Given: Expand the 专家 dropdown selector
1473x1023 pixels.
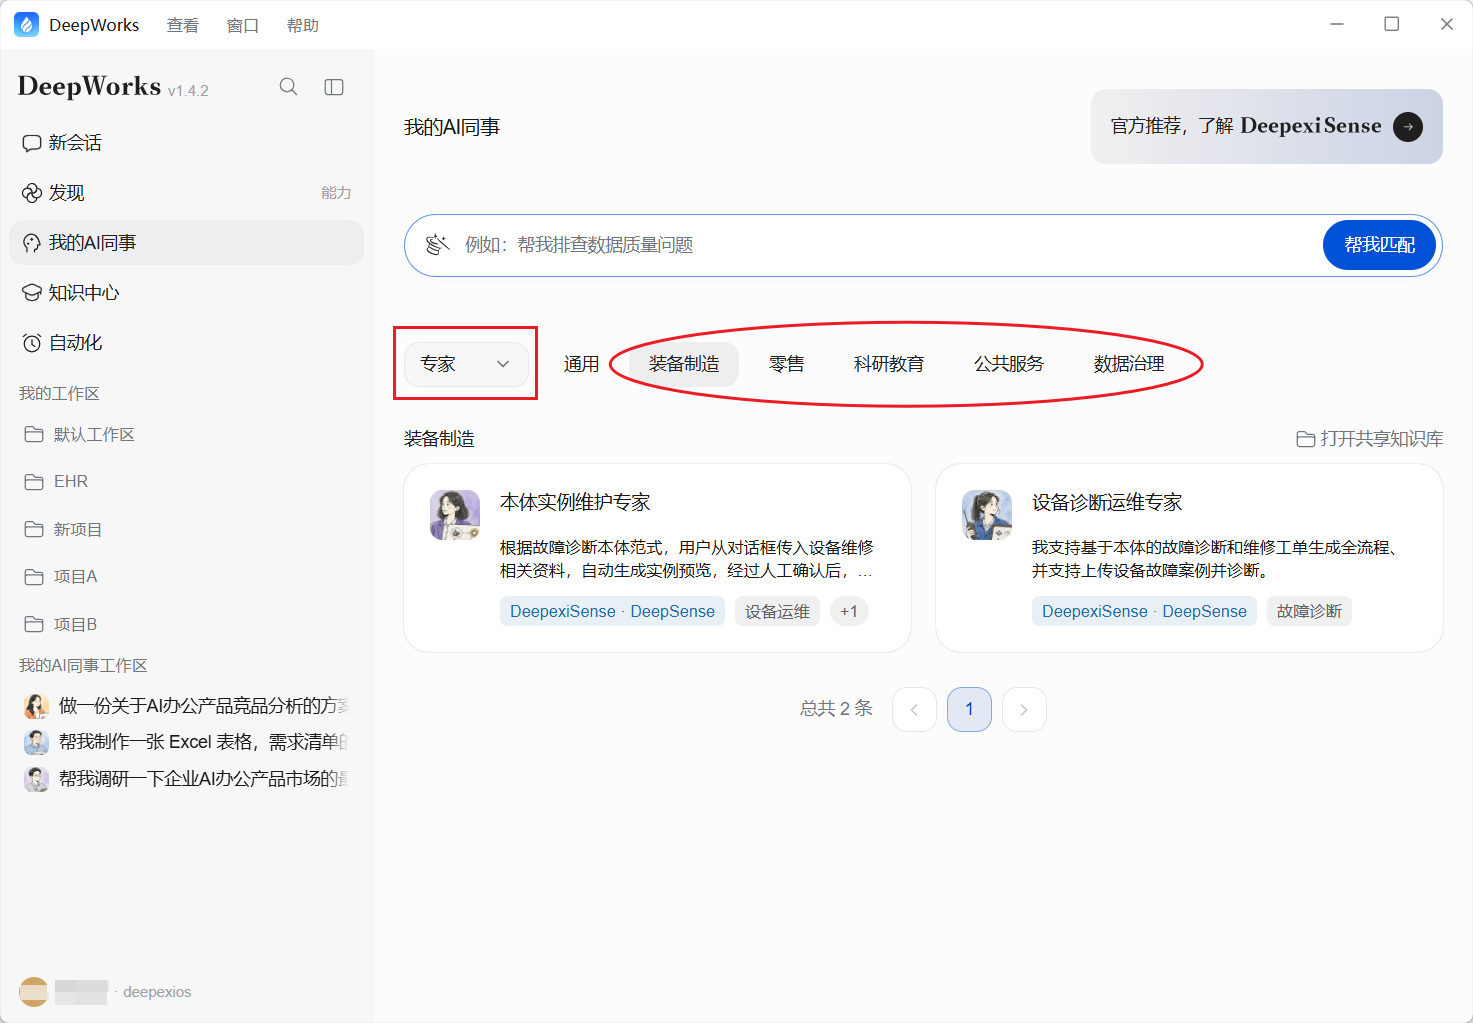Looking at the screenshot, I should tap(466, 364).
